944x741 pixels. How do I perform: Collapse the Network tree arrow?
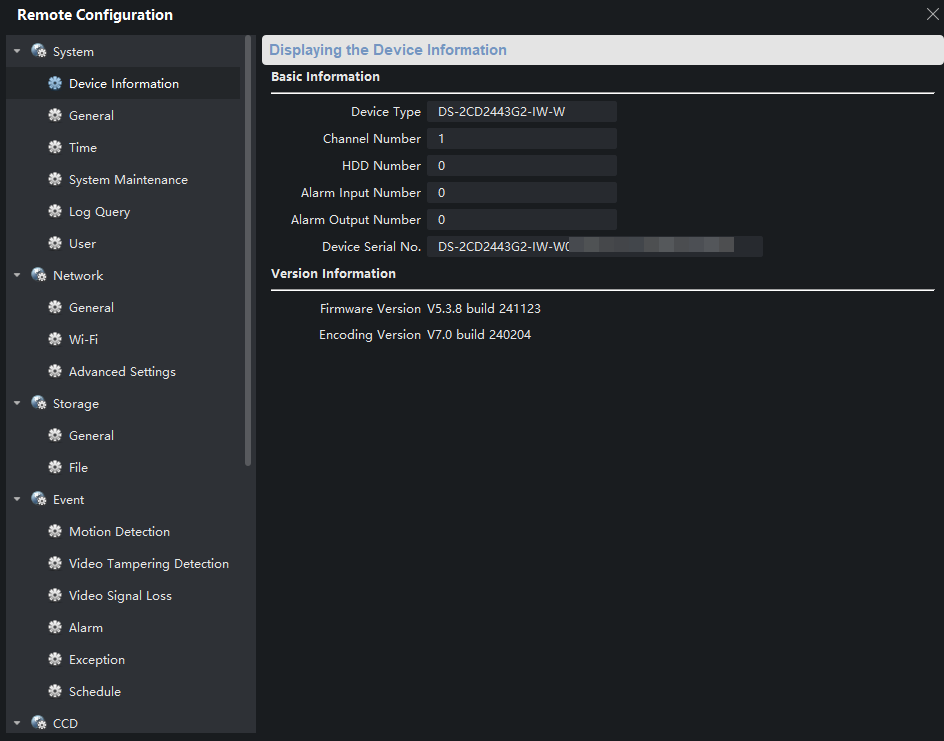tap(17, 276)
